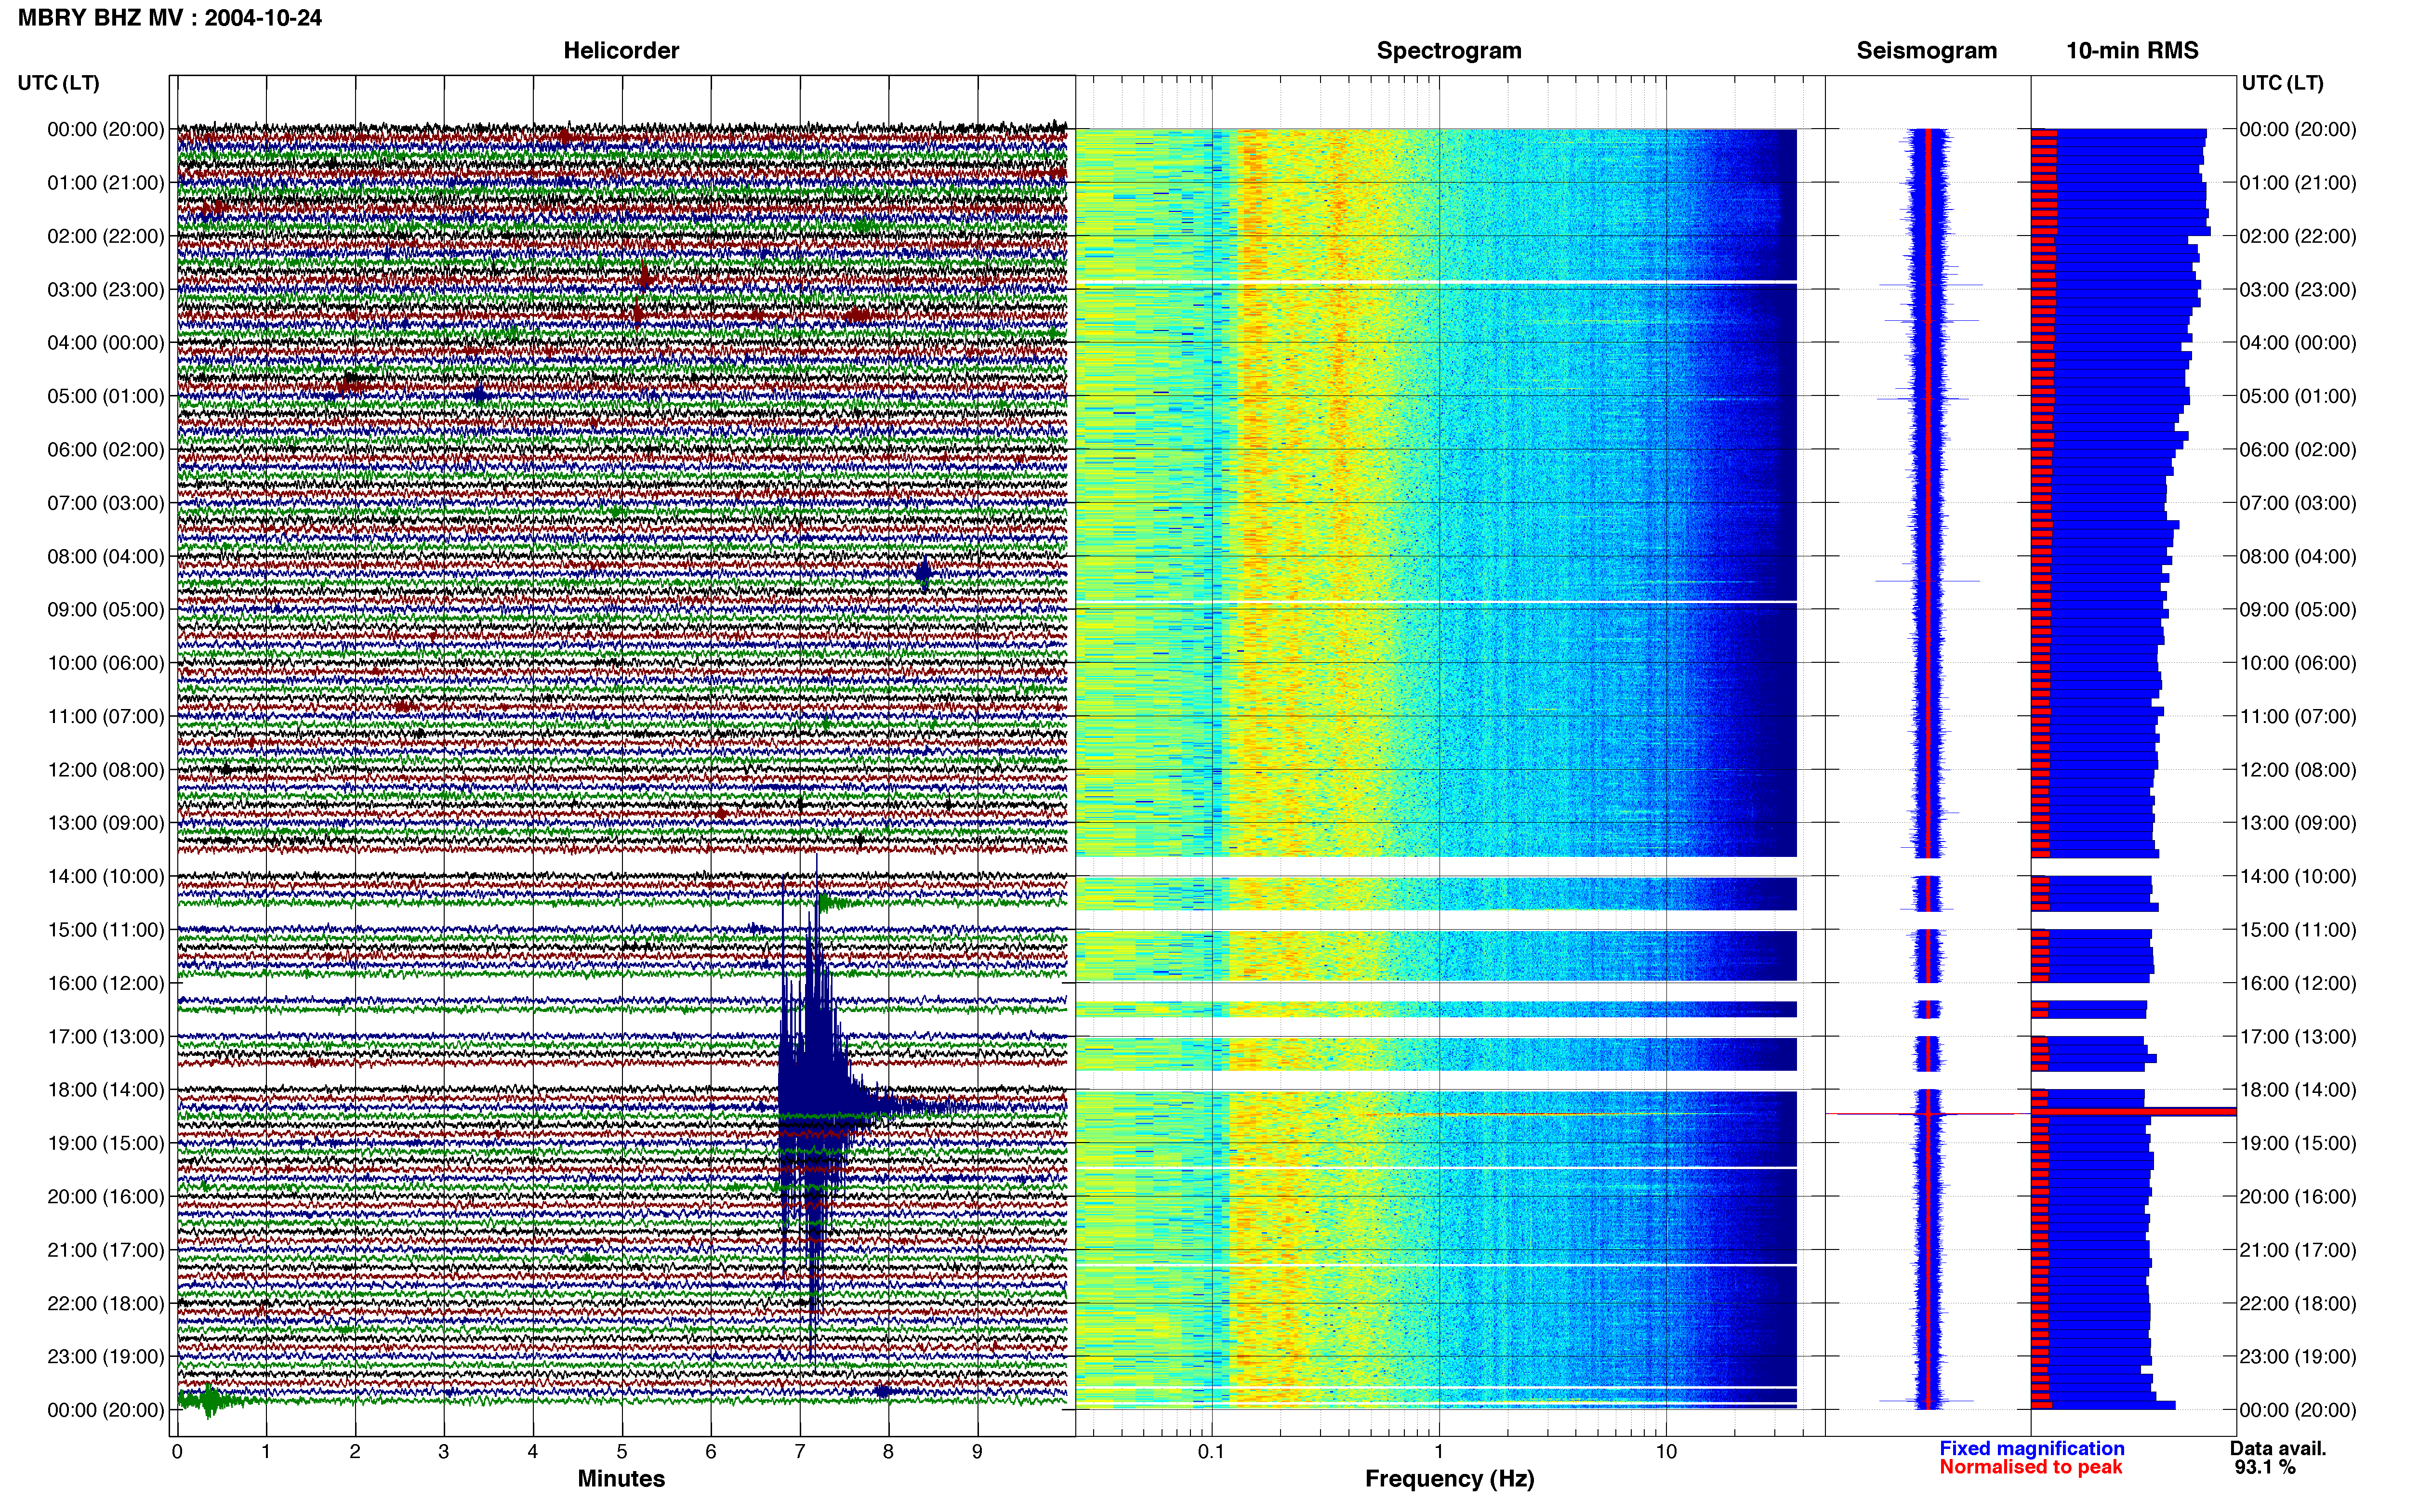Click the '22:00 (18:00)' label left of Helicorder
2418x1512 pixels.
pos(106,1304)
